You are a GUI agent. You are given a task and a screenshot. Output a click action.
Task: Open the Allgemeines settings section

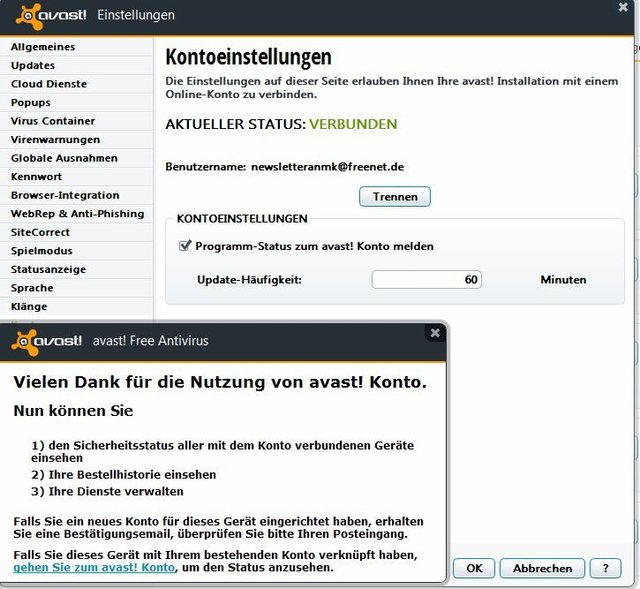click(76, 47)
